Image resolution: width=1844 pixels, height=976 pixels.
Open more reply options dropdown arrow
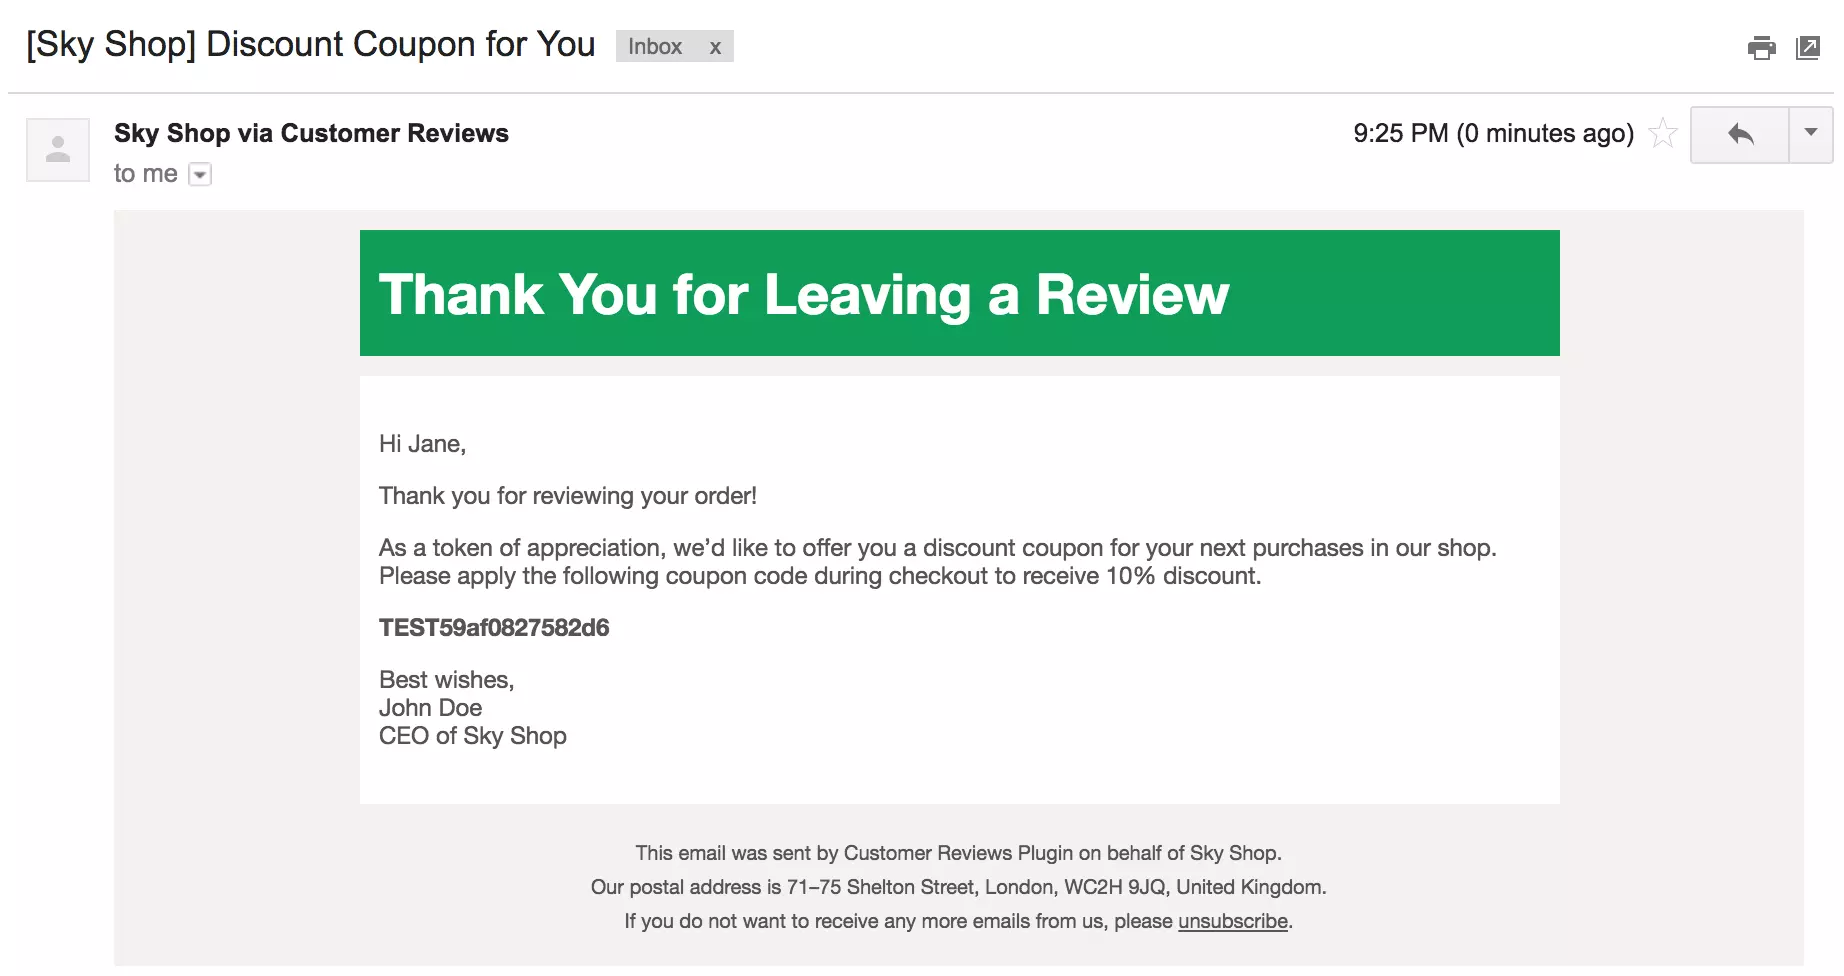pos(1810,134)
